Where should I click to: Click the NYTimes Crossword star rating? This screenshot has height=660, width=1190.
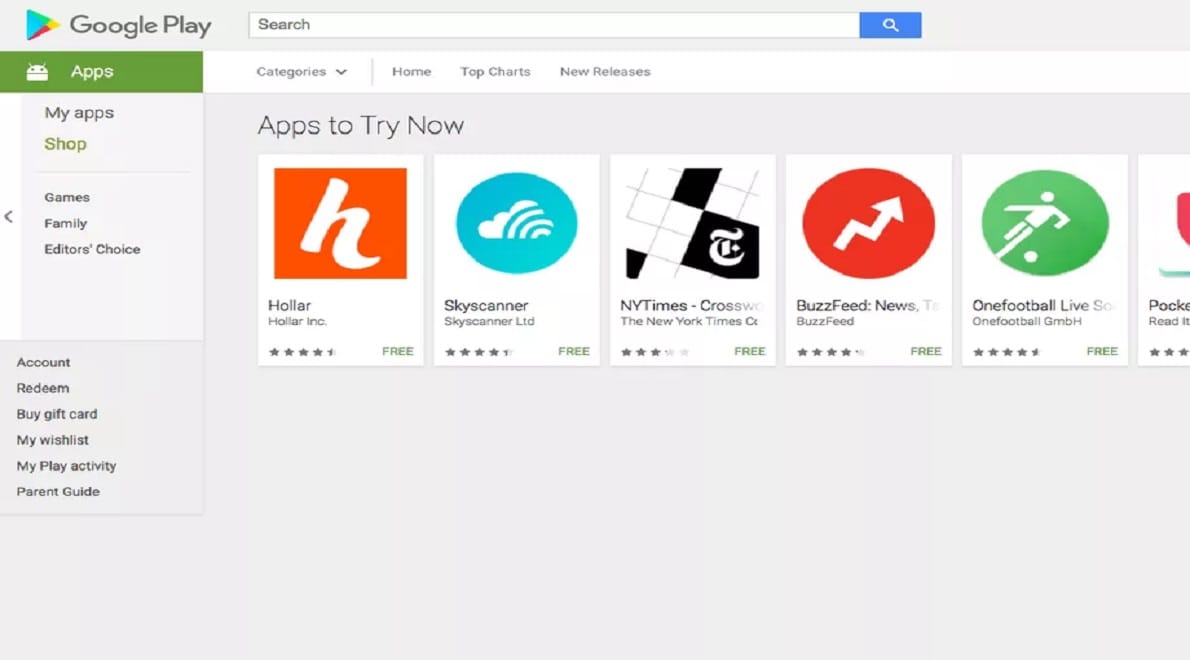655,352
